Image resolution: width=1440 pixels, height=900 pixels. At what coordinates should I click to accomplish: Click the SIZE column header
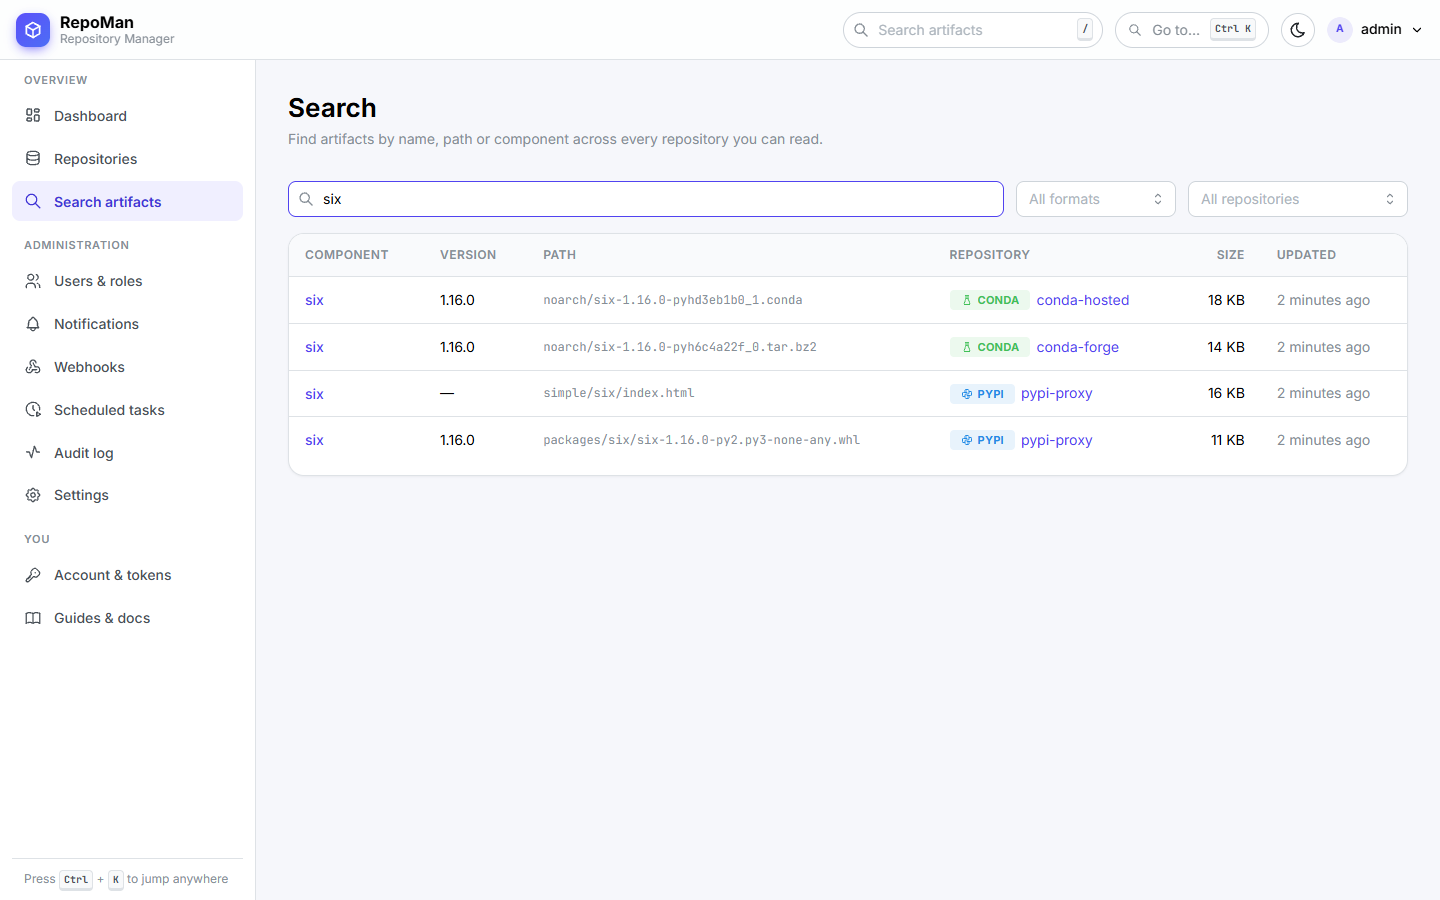(x=1230, y=255)
